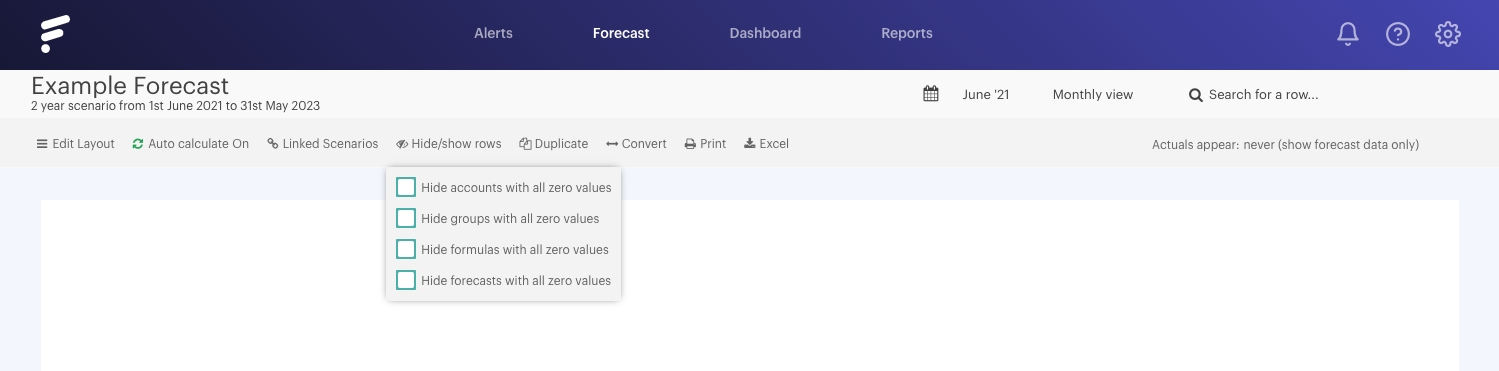
Task: Go to the Reports tab
Action: (907, 33)
